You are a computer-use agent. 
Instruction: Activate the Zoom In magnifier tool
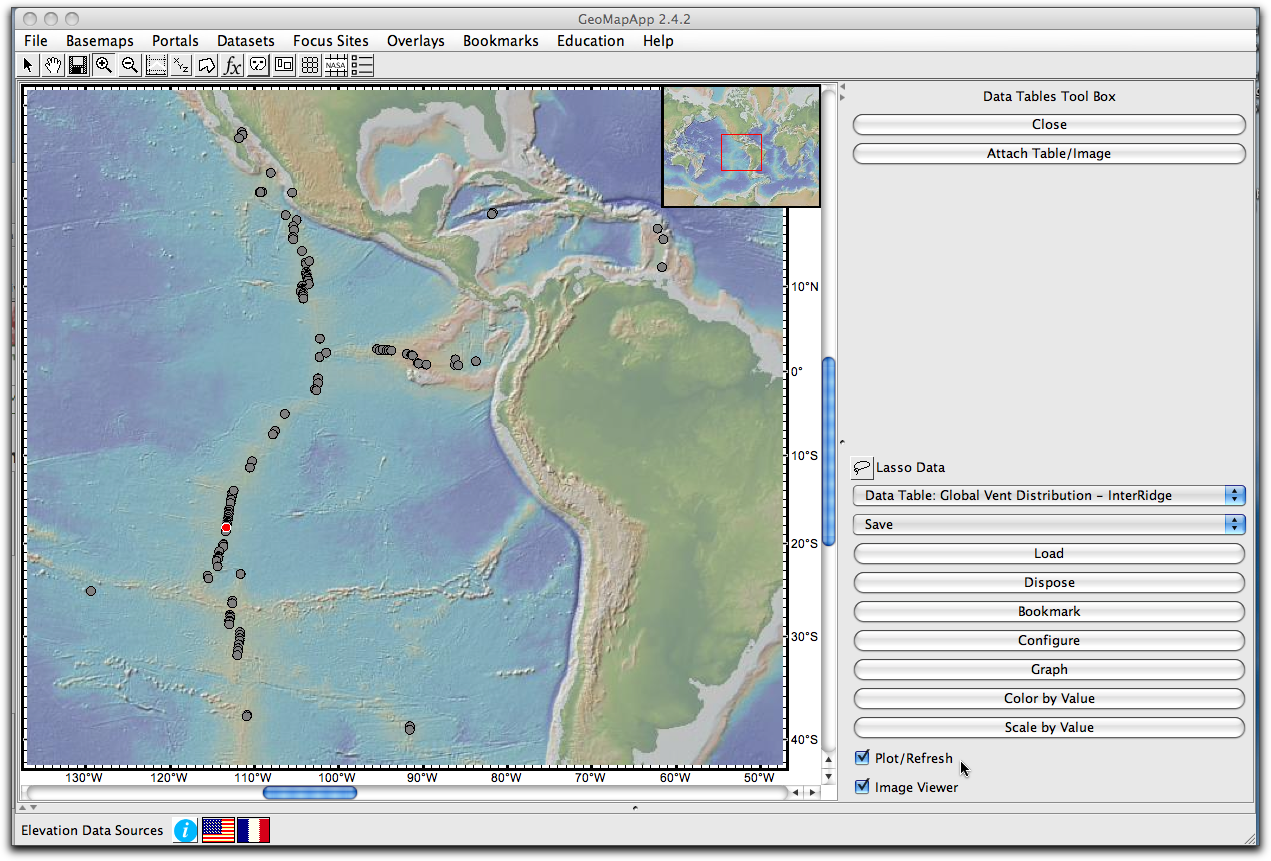104,64
